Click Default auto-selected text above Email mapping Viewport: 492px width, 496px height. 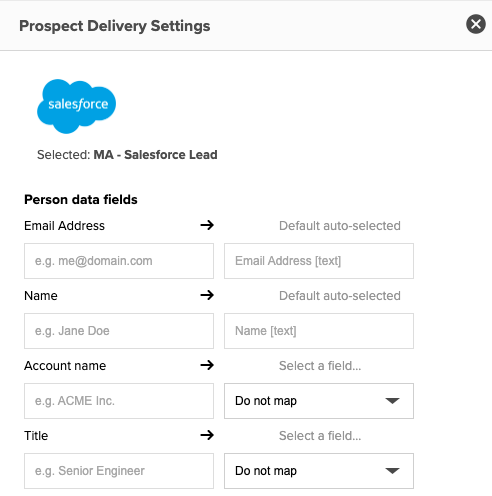coord(340,226)
